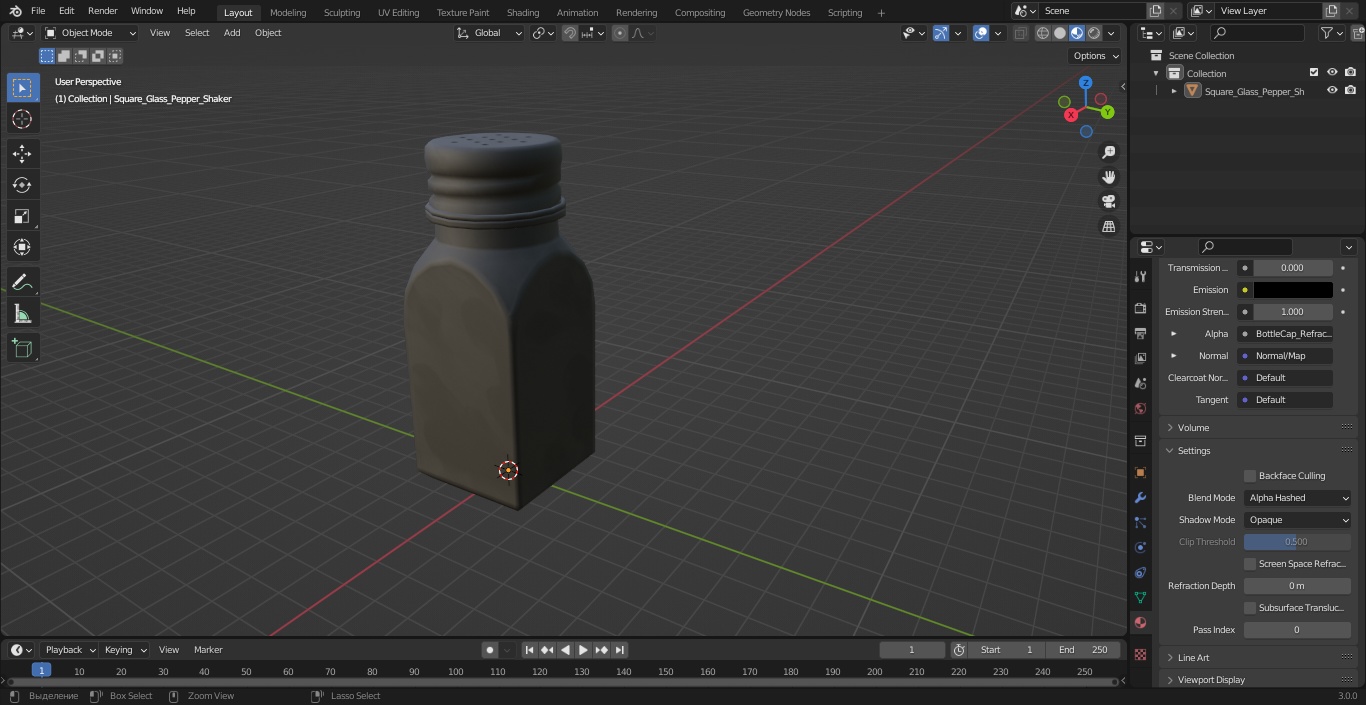
Task: Hide Square_Glass_Pepper_Sh object via eye icon
Action: [1332, 91]
